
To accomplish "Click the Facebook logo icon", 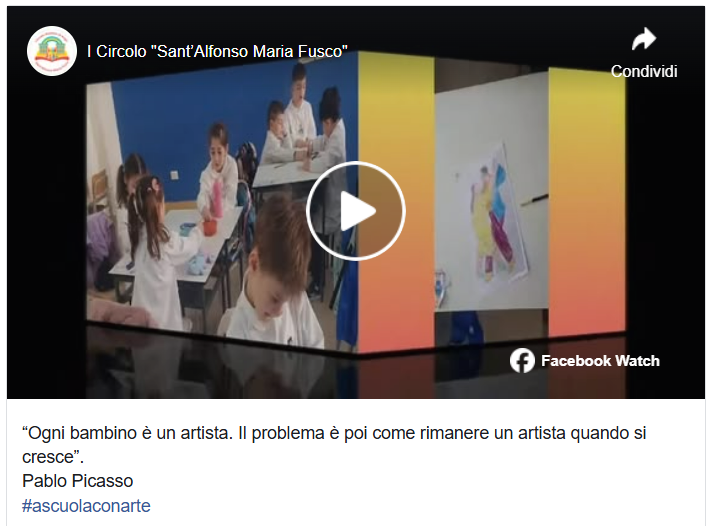I will (x=522, y=361).
